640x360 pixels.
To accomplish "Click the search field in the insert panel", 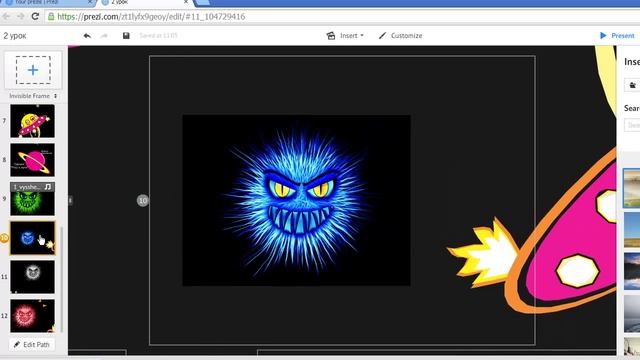I will pos(632,125).
